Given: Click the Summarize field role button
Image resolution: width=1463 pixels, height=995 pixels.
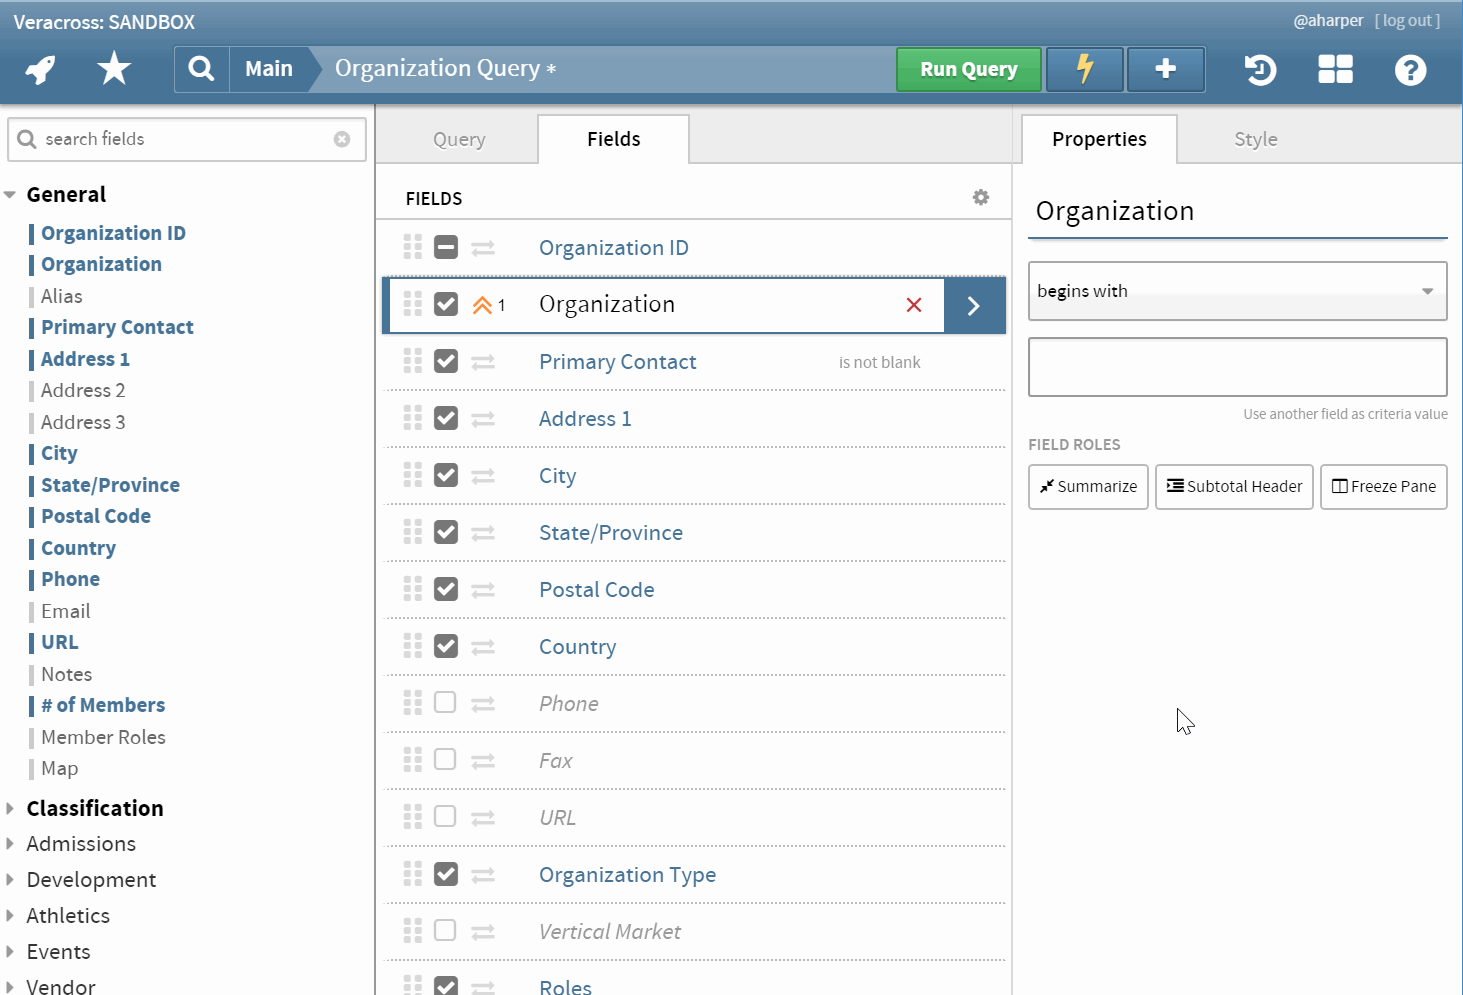Looking at the screenshot, I should pos(1088,487).
